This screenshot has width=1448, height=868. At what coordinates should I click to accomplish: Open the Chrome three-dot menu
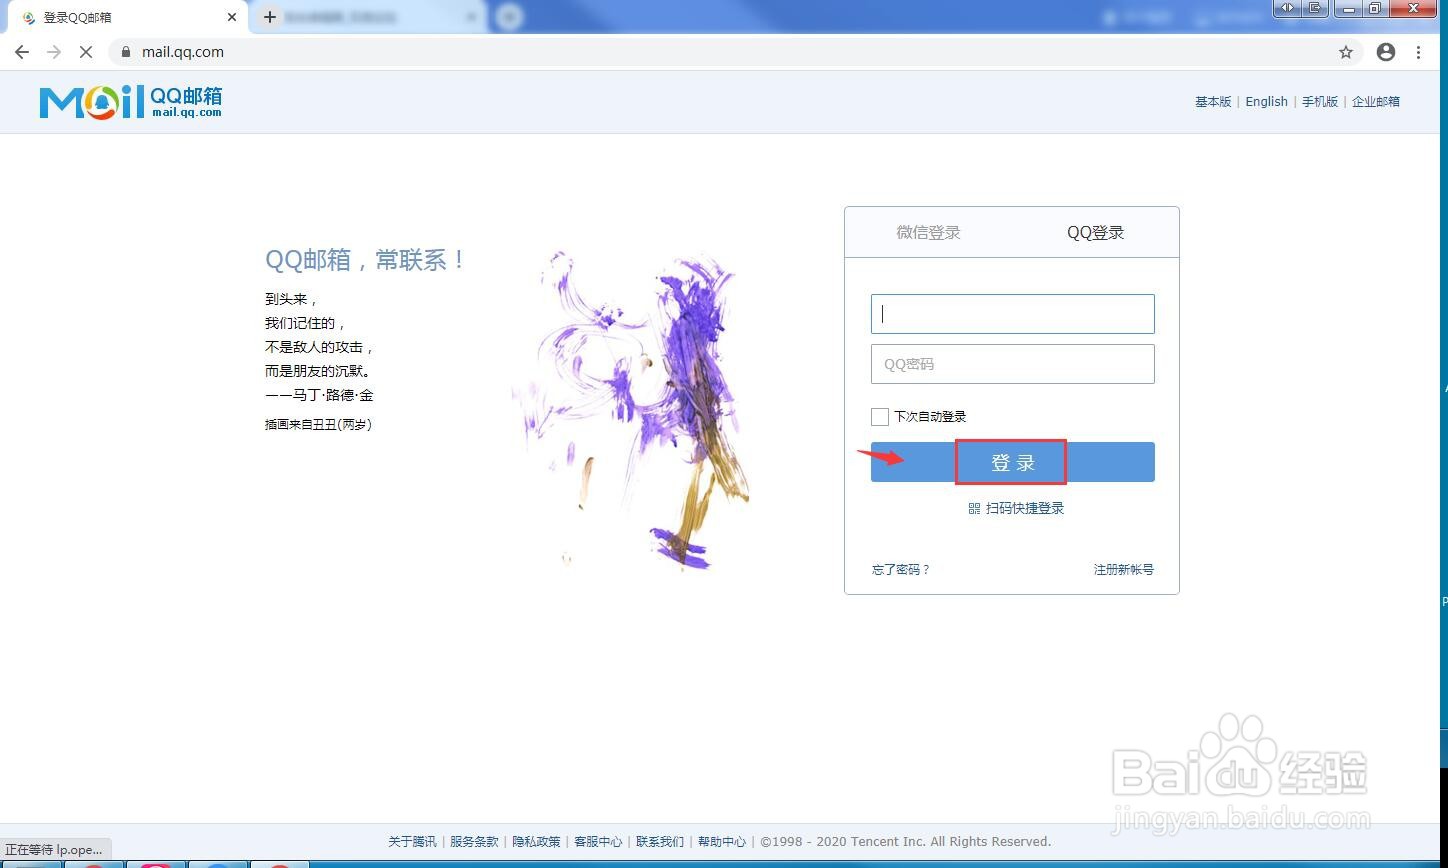pos(1419,52)
